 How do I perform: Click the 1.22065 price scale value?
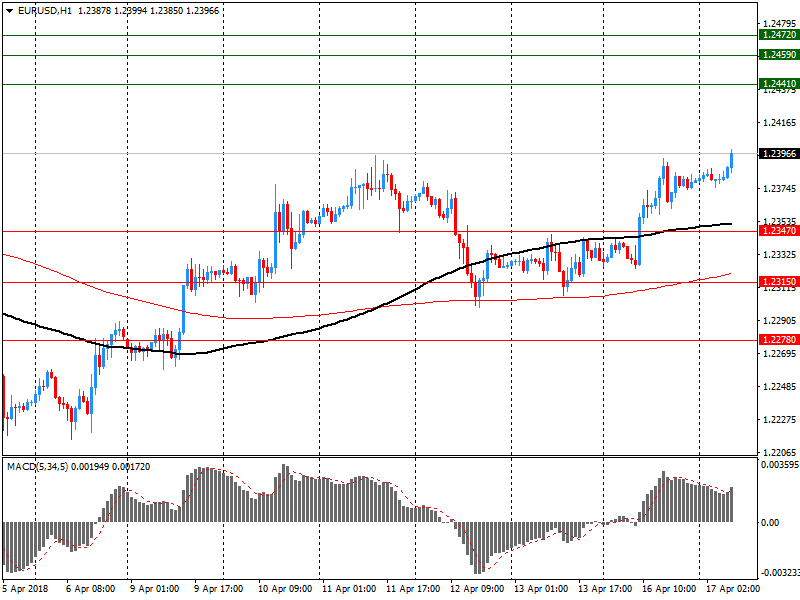coord(780,453)
